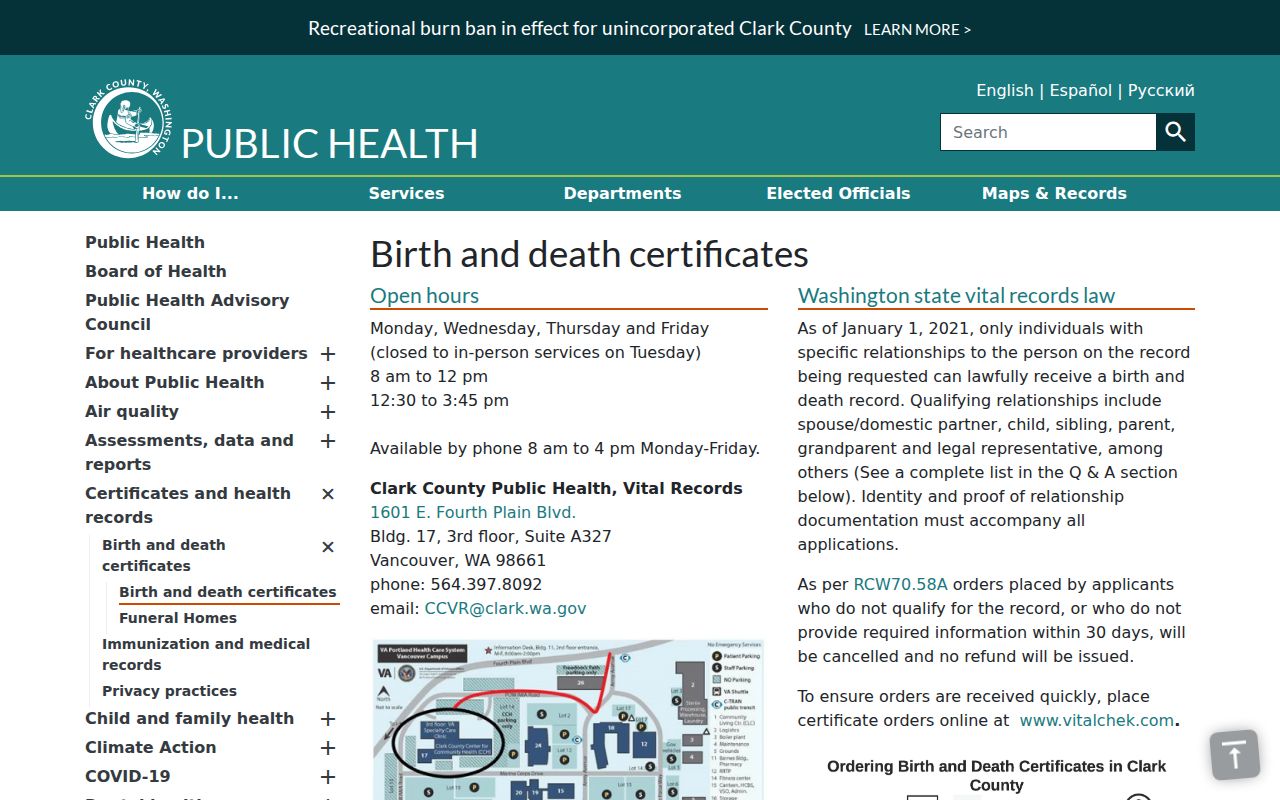The height and width of the screenshot is (800, 1280).
Task: Click the back-to-top arrow button
Action: (1234, 754)
